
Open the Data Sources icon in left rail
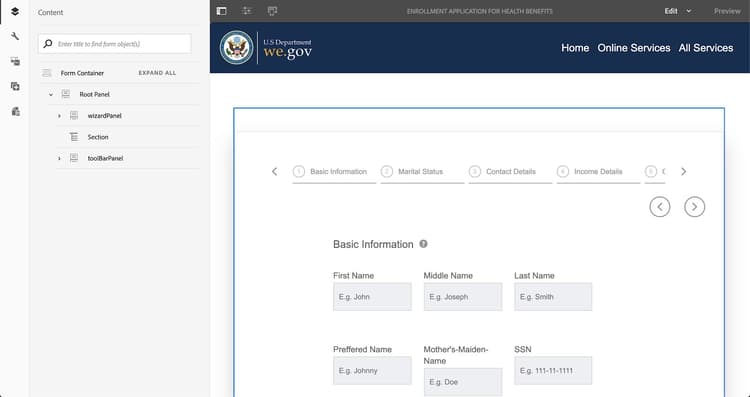[15, 111]
